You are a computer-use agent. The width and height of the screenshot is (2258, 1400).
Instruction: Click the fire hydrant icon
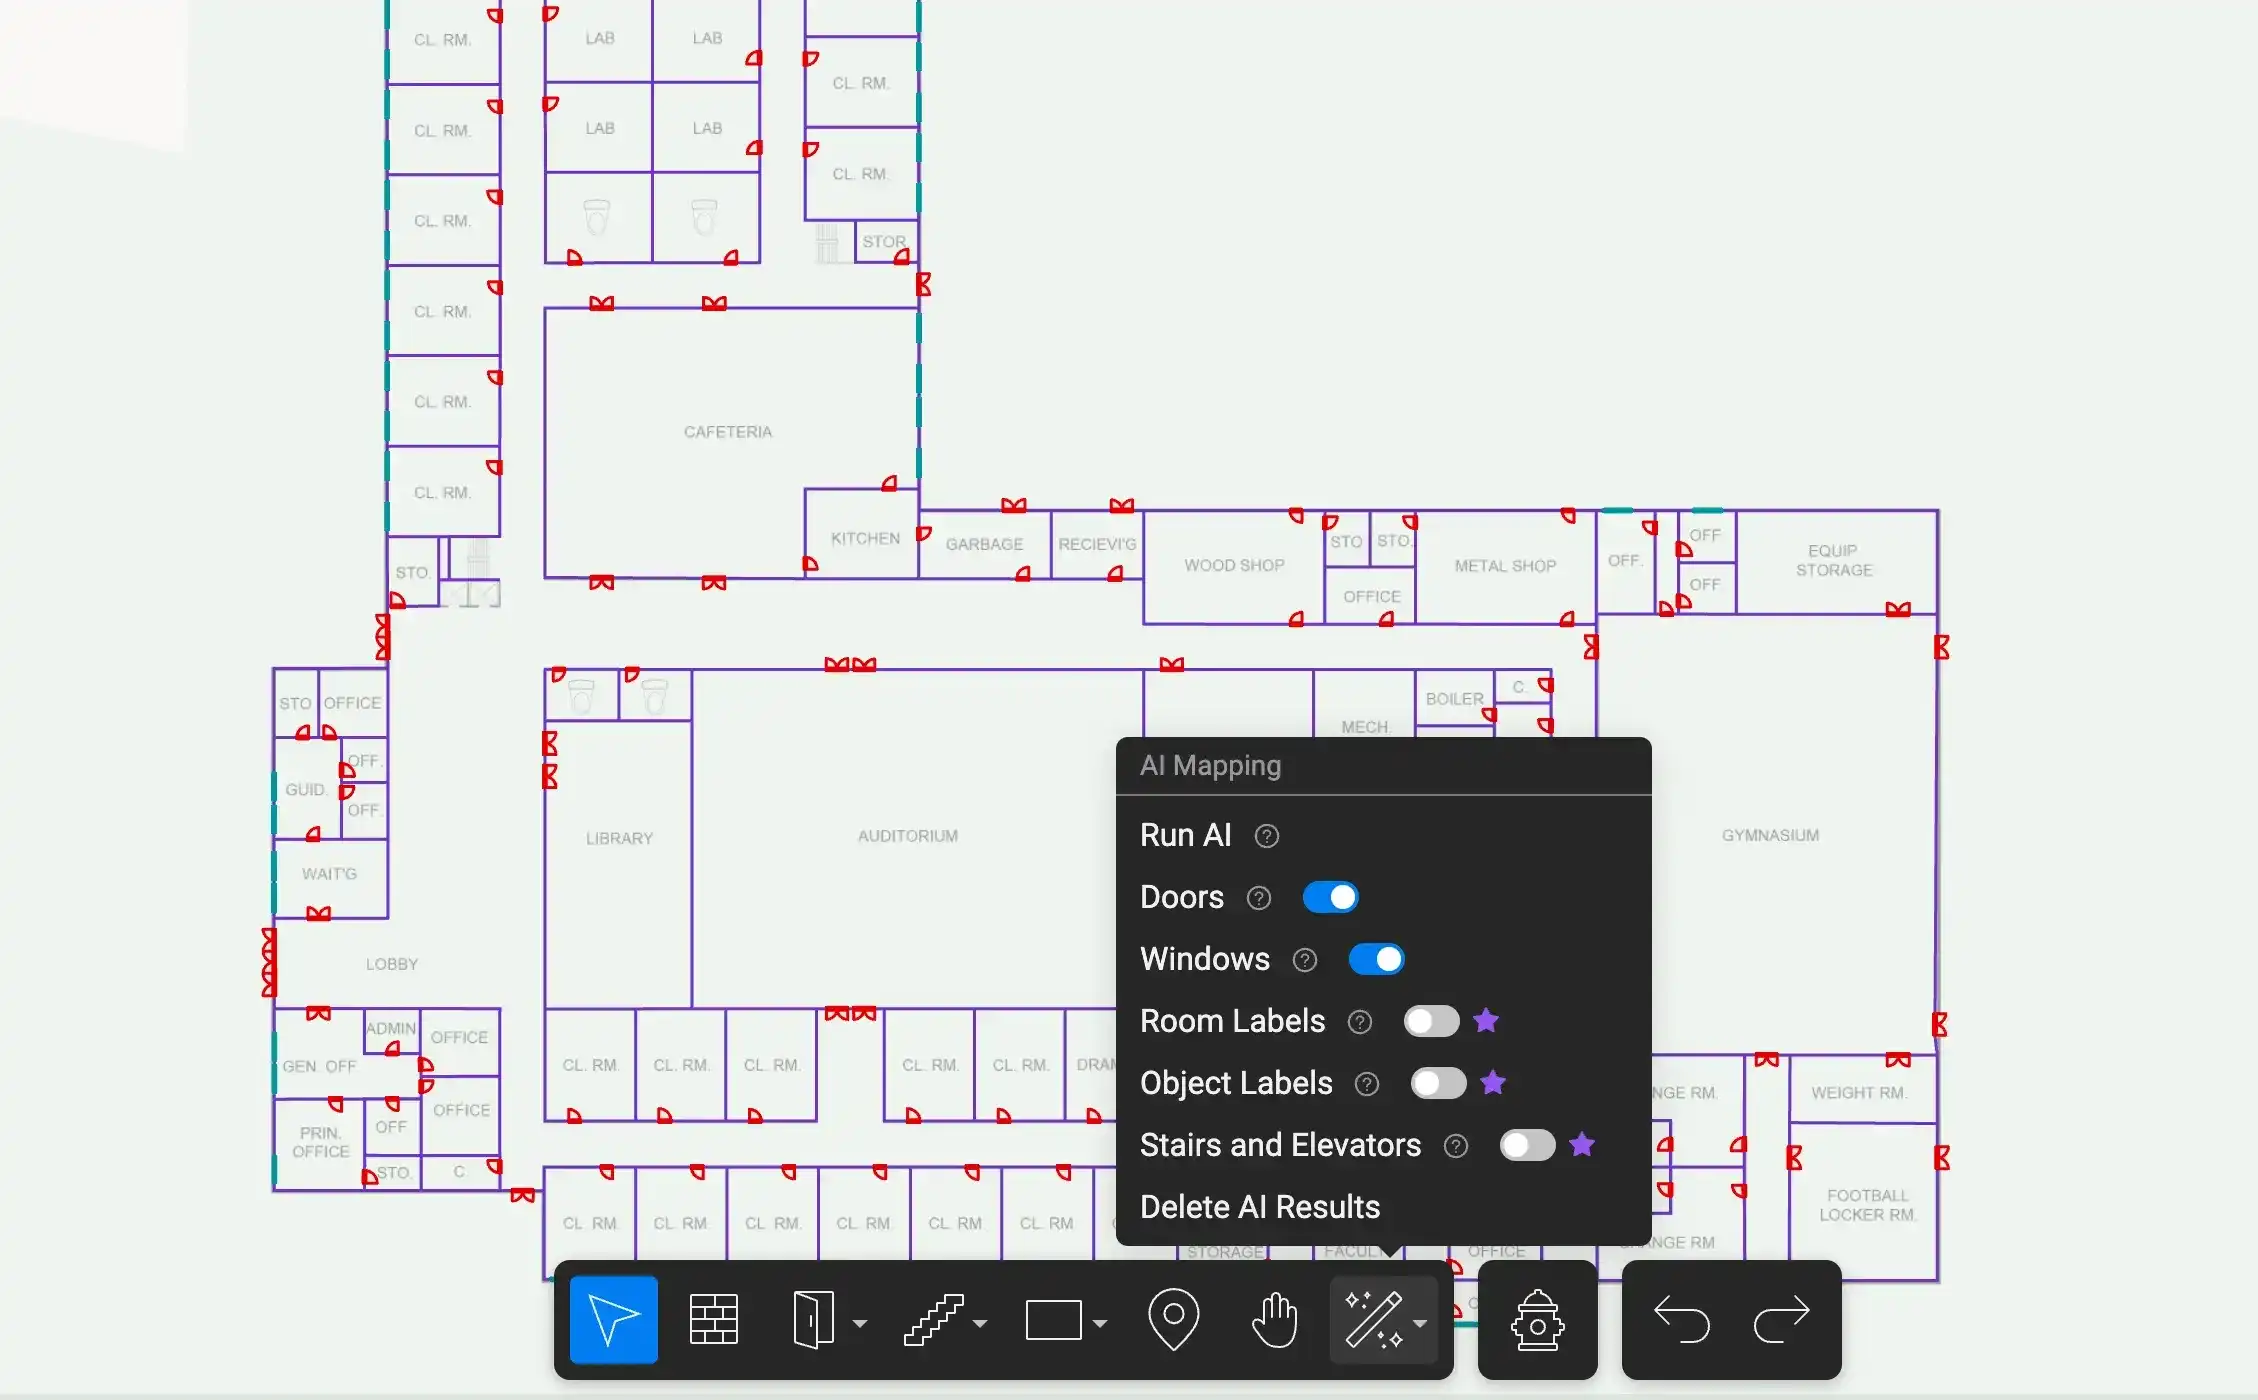pos(1537,1320)
